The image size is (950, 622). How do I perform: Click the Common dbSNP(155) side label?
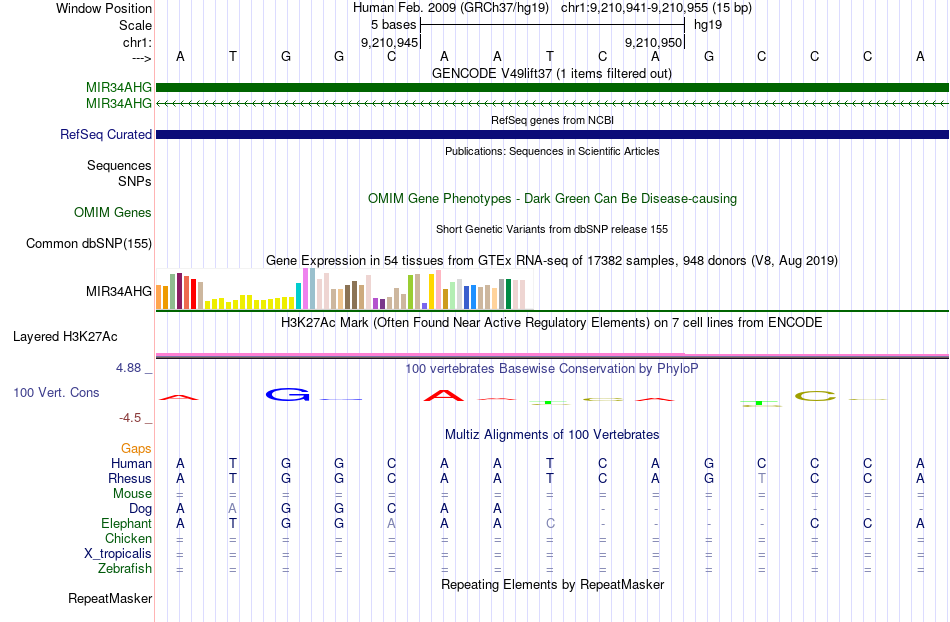(89, 243)
